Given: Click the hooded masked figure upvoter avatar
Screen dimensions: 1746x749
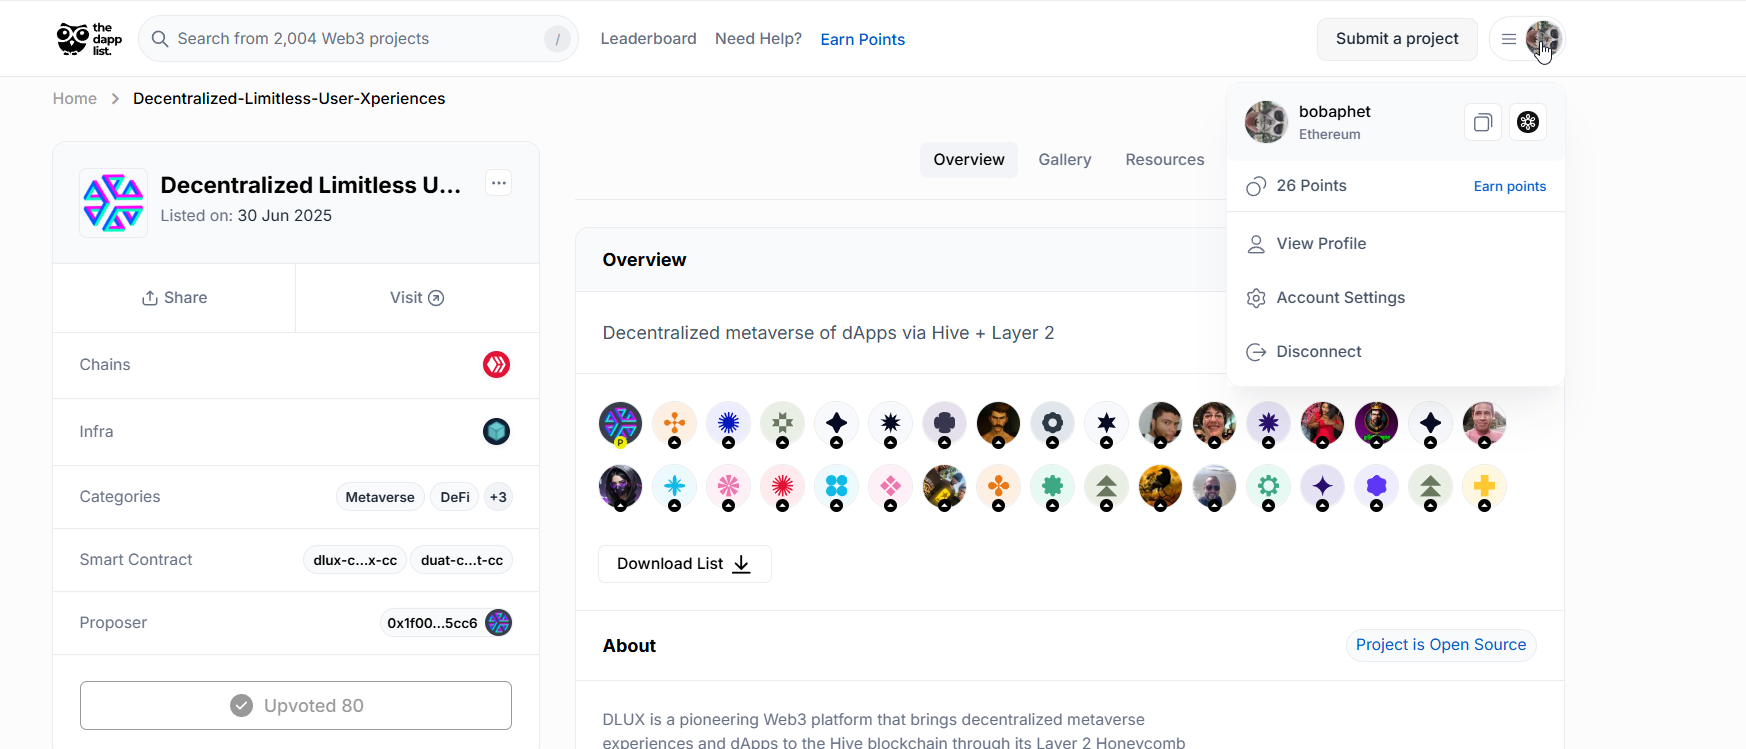Looking at the screenshot, I should (x=620, y=487).
